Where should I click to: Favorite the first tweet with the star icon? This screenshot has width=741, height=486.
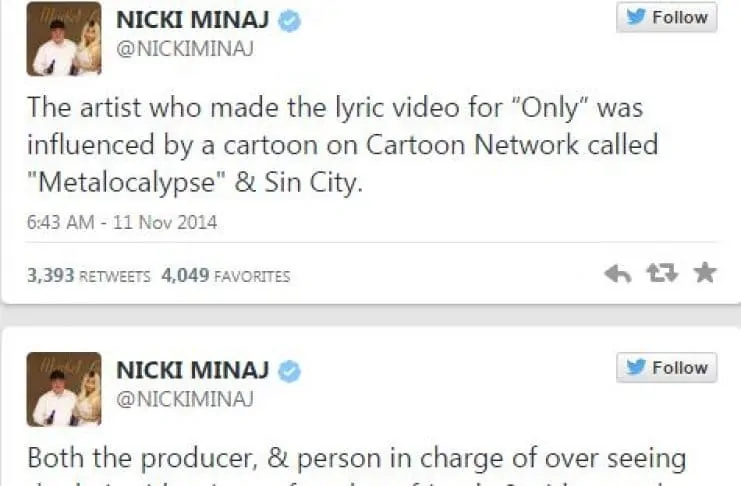coord(704,273)
